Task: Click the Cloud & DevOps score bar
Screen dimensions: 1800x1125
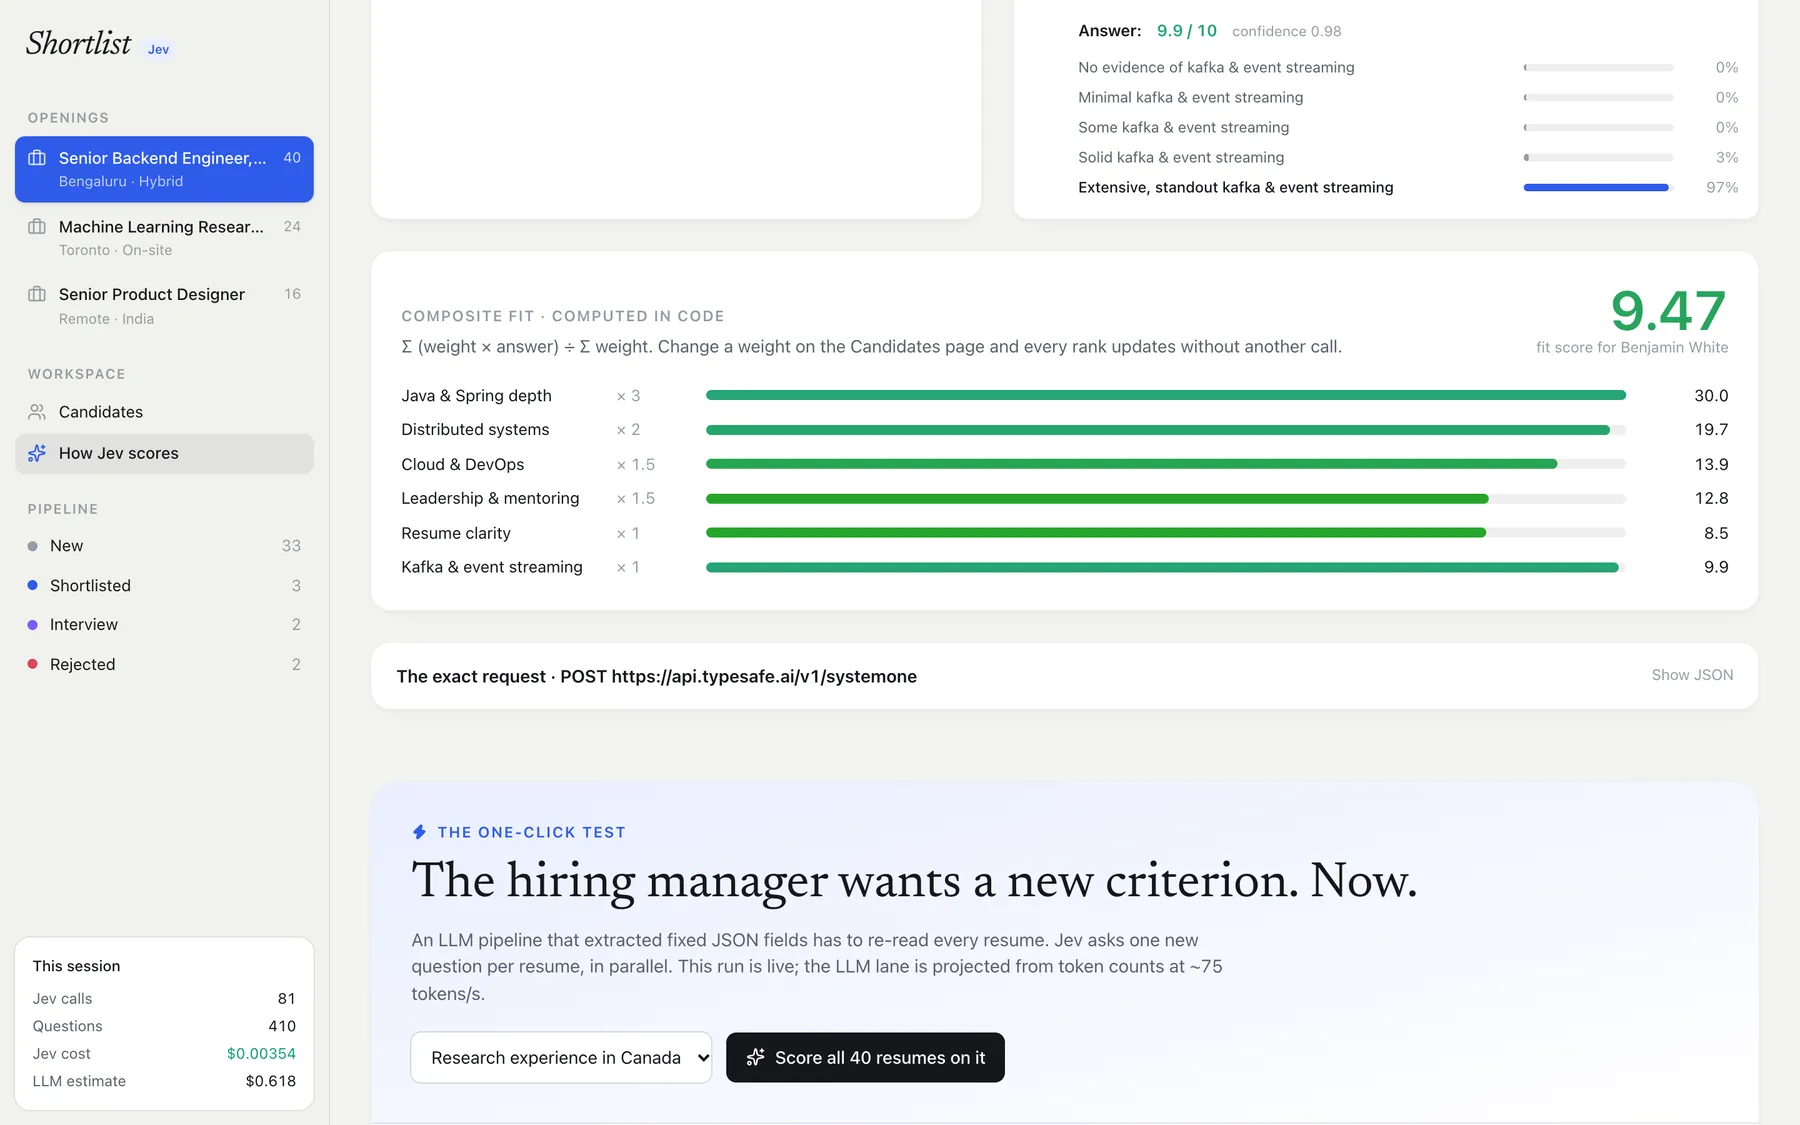Action: click(x=1166, y=464)
